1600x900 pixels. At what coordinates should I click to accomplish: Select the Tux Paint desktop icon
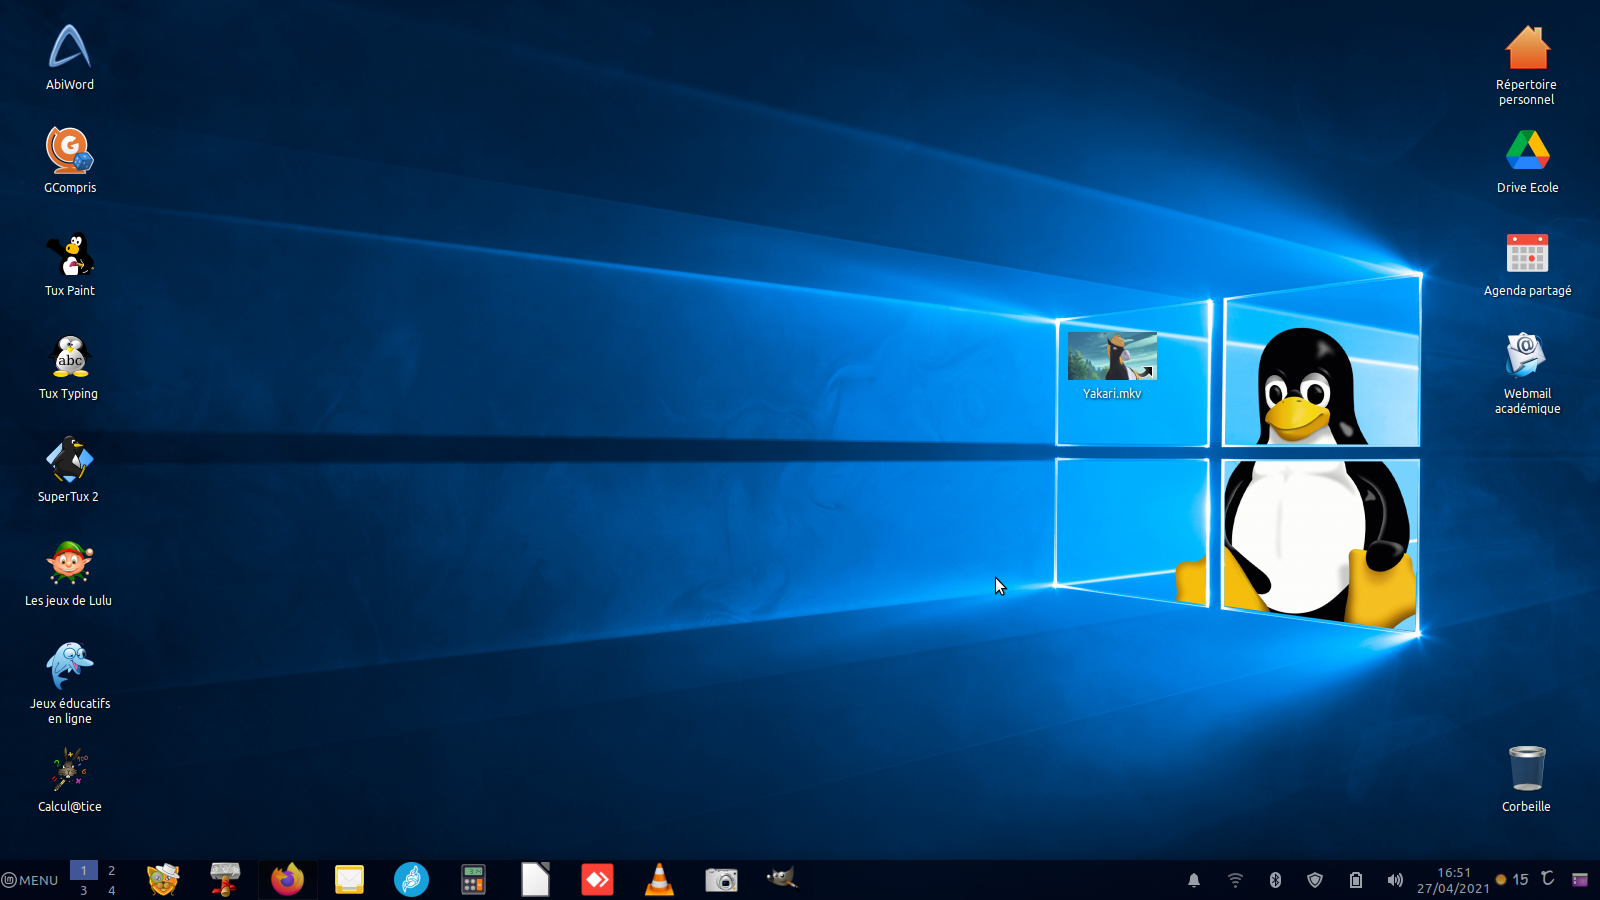pos(70,264)
